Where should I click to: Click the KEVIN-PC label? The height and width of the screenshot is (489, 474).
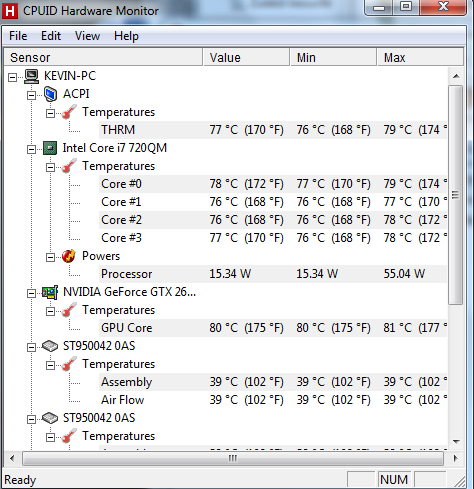coord(70,76)
